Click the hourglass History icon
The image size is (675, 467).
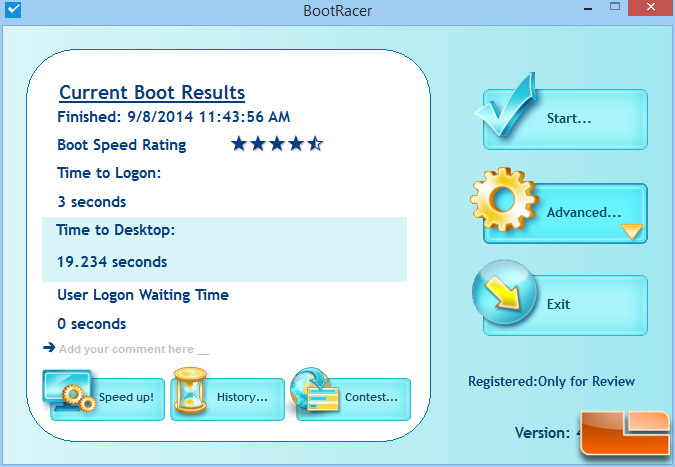coord(190,390)
